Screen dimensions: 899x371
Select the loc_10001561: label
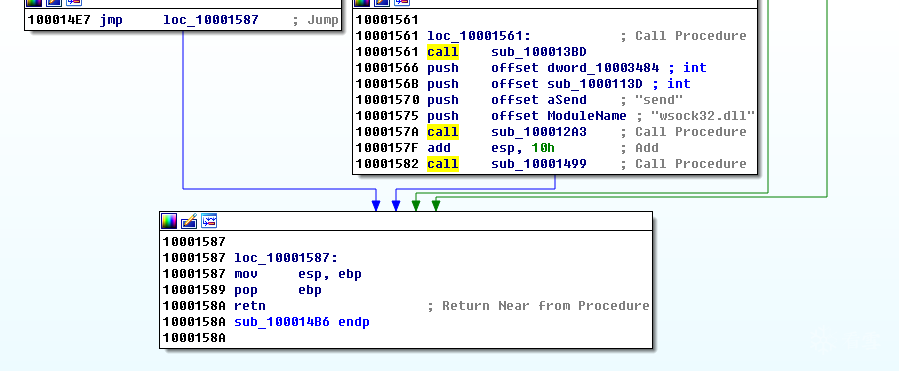point(479,36)
